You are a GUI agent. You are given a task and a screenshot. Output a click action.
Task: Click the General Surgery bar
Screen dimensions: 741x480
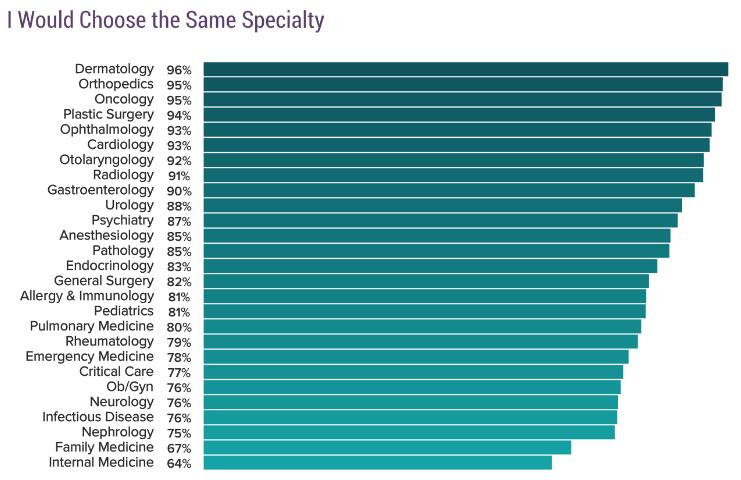click(426, 281)
